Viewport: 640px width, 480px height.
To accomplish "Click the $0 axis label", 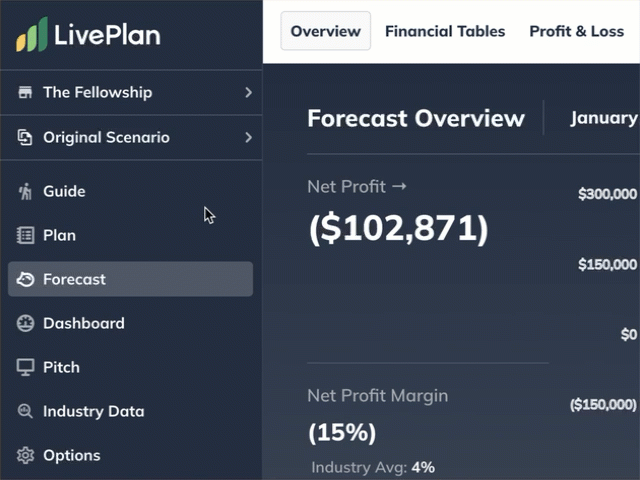I will tap(629, 335).
